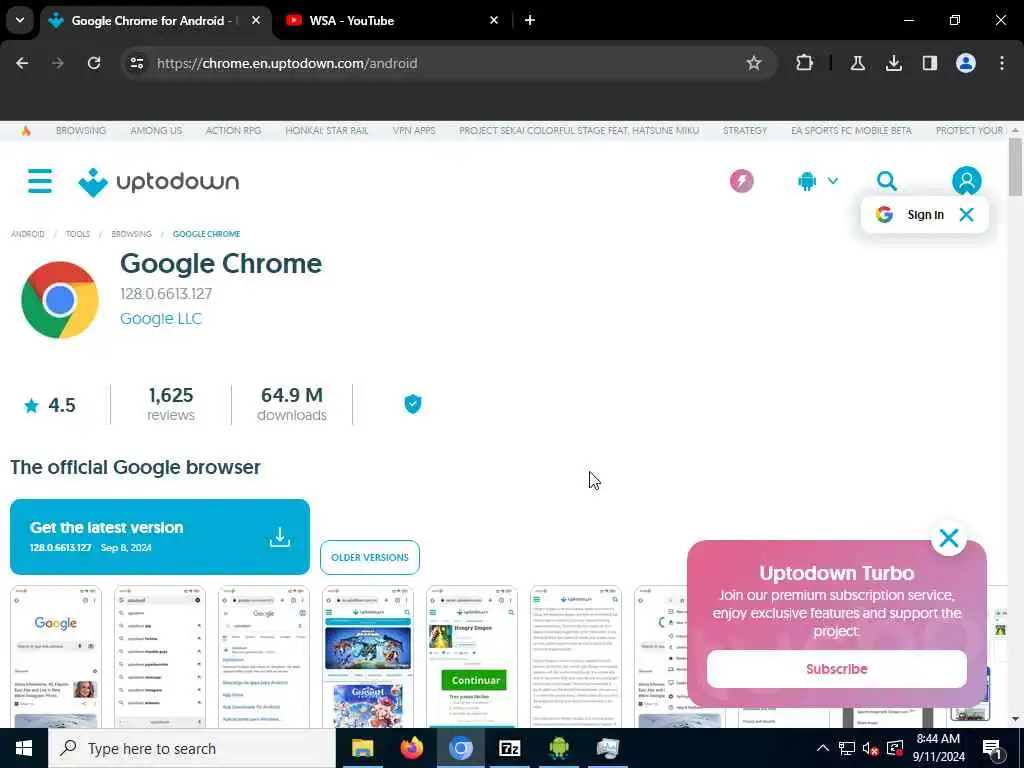Click the trending fire icon
Image resolution: width=1024 pixels, height=768 pixels.
26,131
